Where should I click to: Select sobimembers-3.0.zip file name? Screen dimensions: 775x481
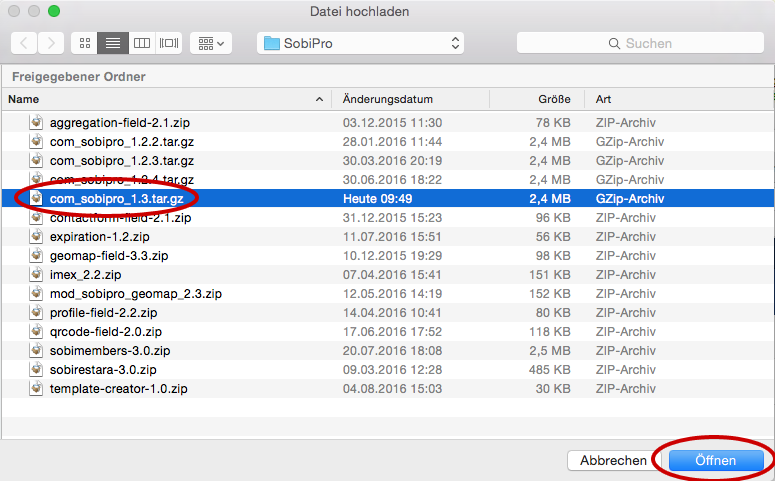(110, 351)
